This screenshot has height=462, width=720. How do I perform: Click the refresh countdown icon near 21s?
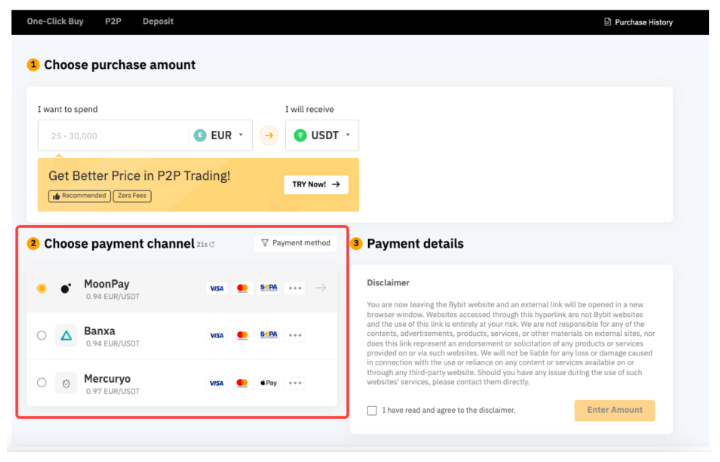pos(212,245)
